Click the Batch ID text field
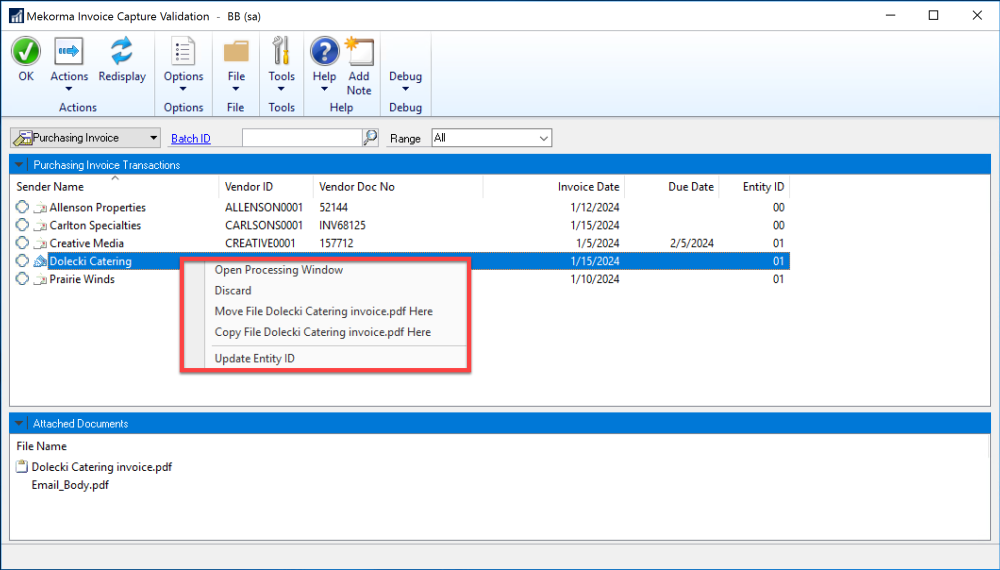1000x570 pixels. click(302, 137)
